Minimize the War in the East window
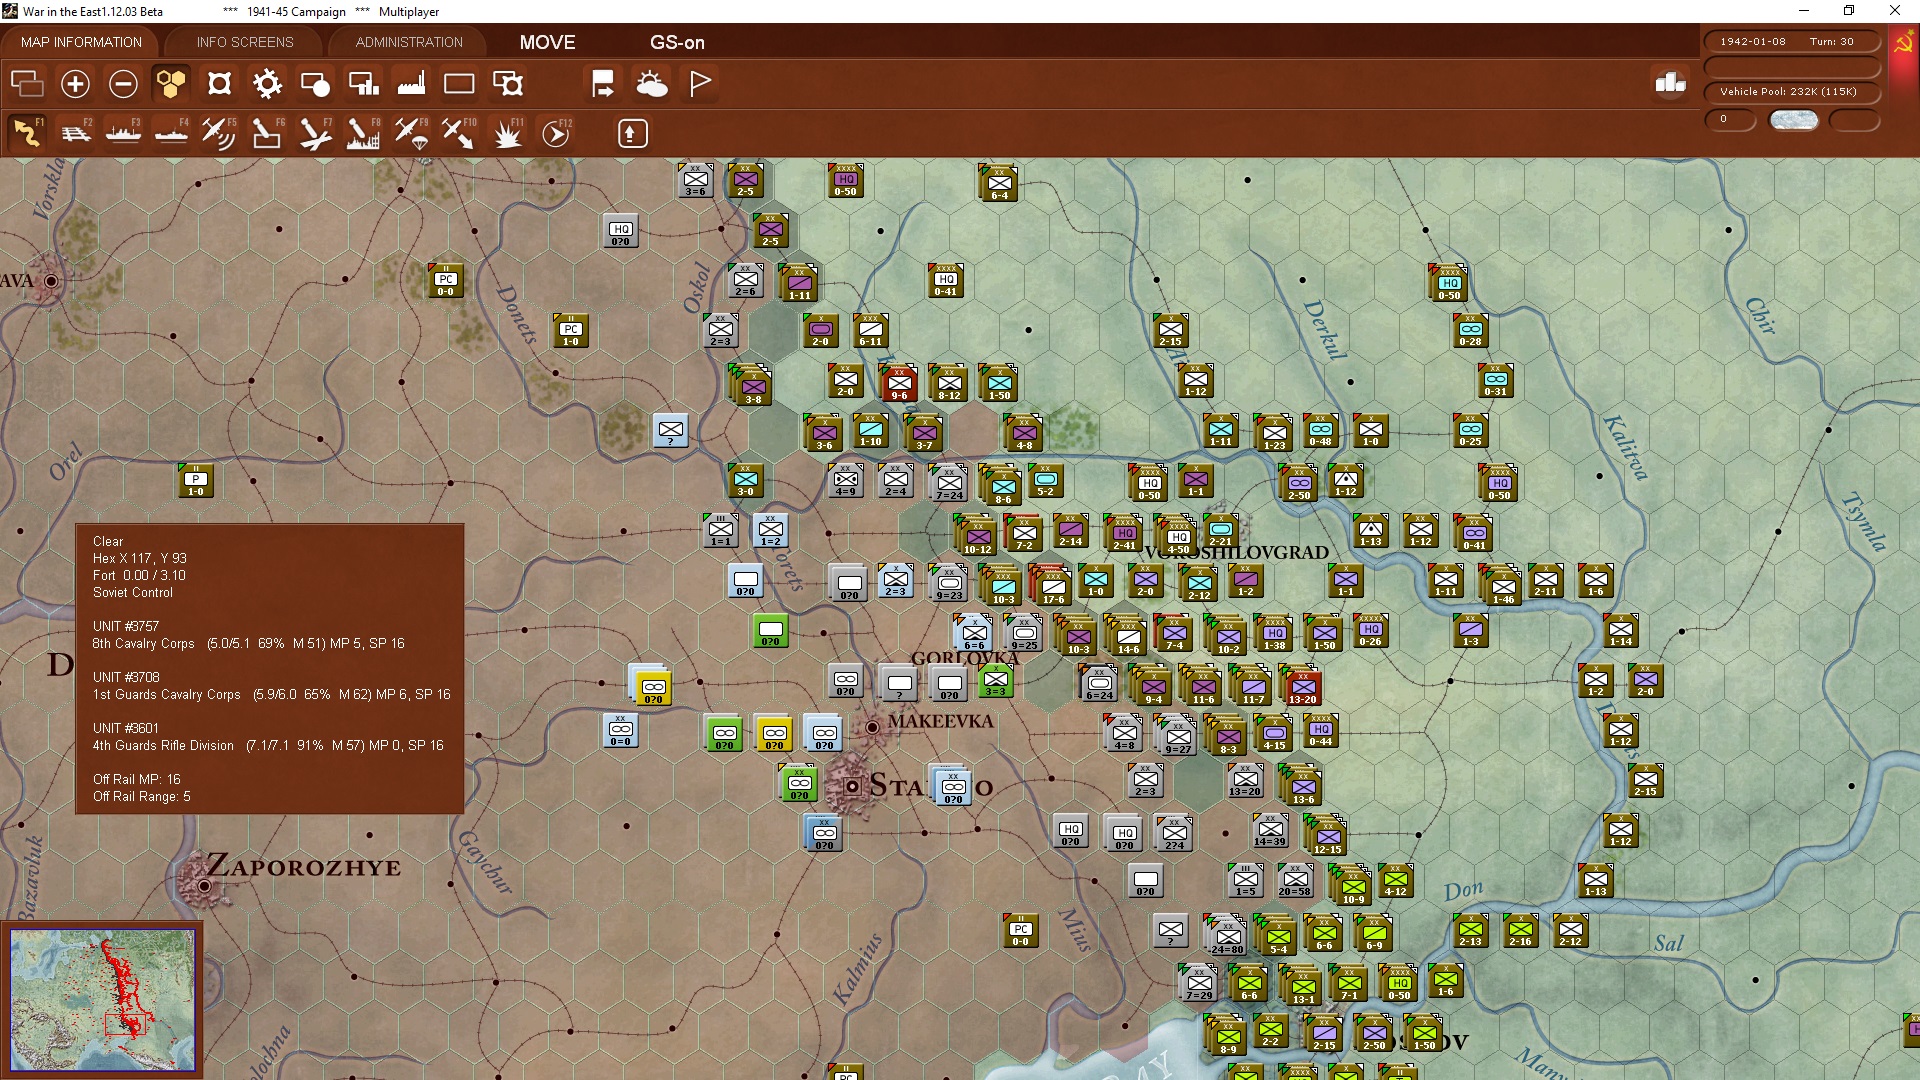1920x1080 pixels. pyautogui.click(x=1804, y=11)
